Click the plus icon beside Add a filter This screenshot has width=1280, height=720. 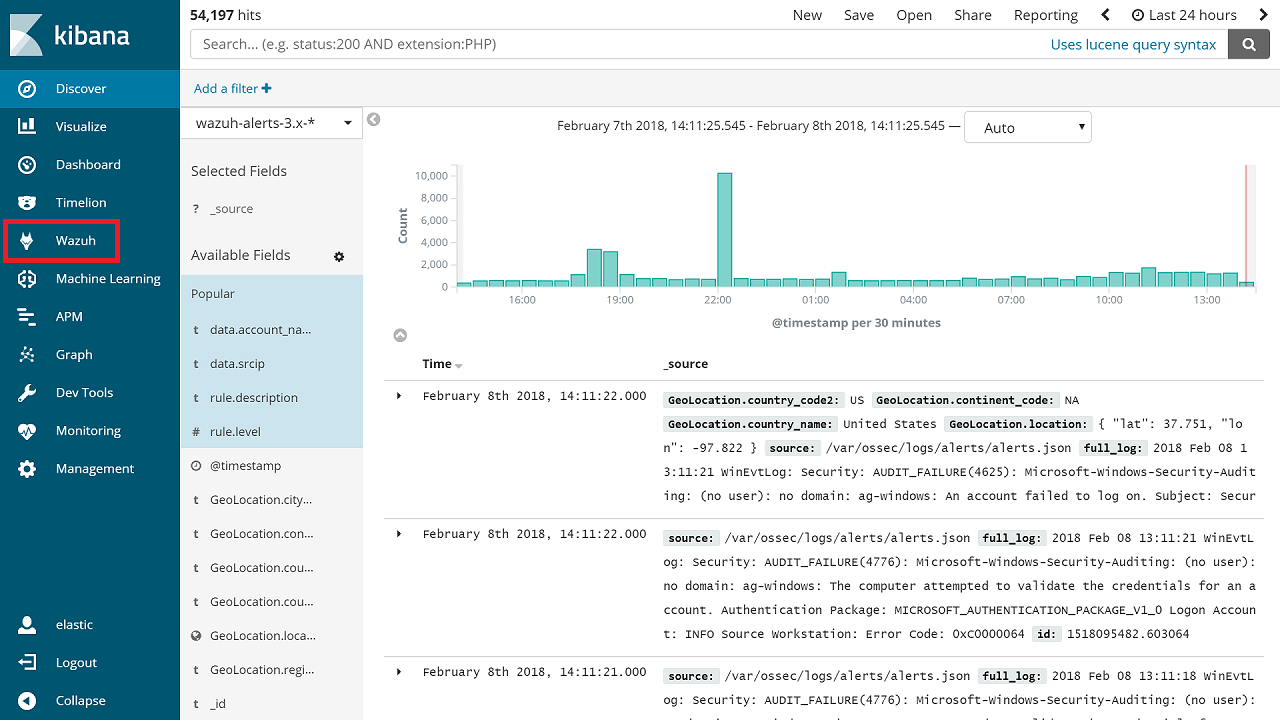pyautogui.click(x=267, y=89)
